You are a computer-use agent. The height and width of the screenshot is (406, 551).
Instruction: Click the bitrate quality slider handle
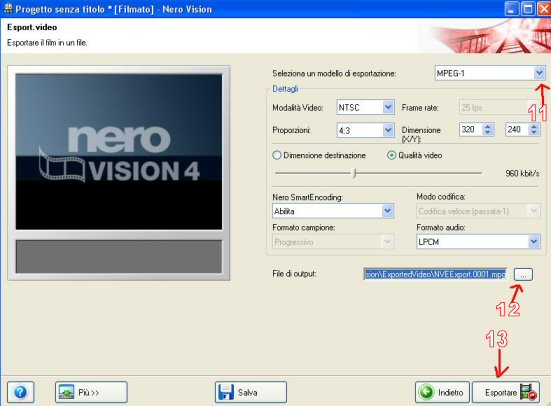point(355,173)
